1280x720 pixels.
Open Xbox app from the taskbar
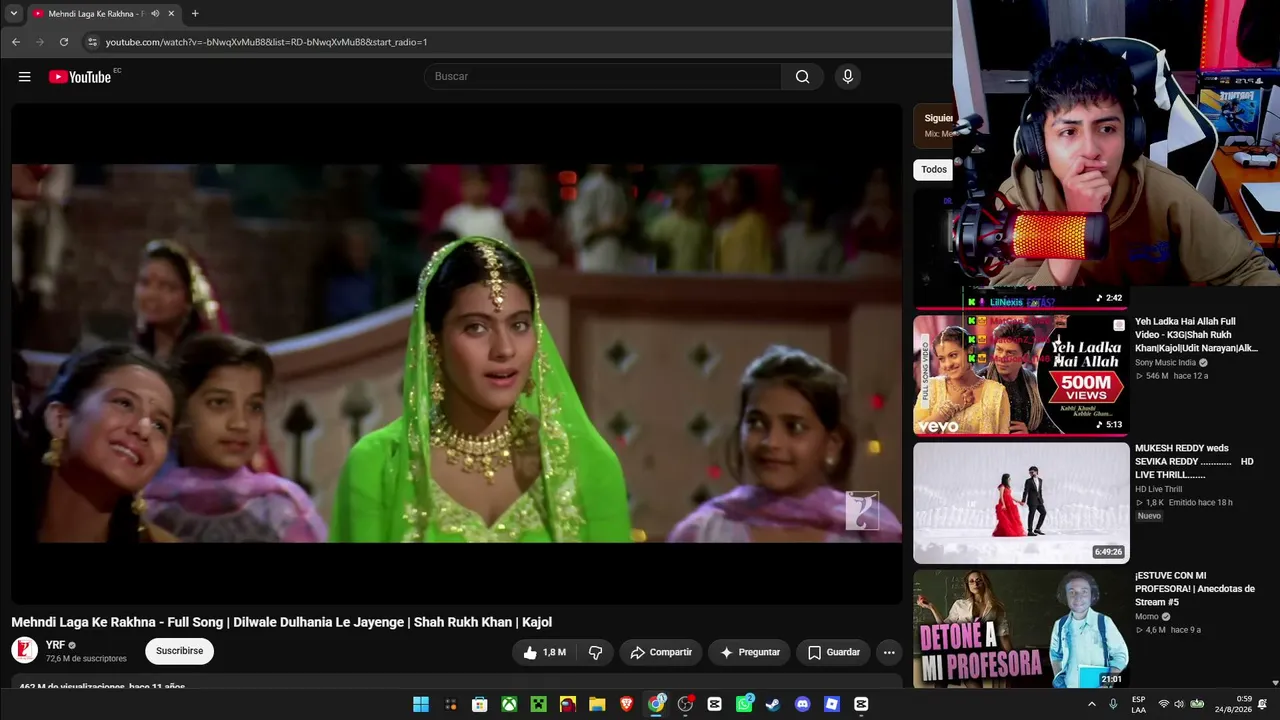[x=509, y=705]
